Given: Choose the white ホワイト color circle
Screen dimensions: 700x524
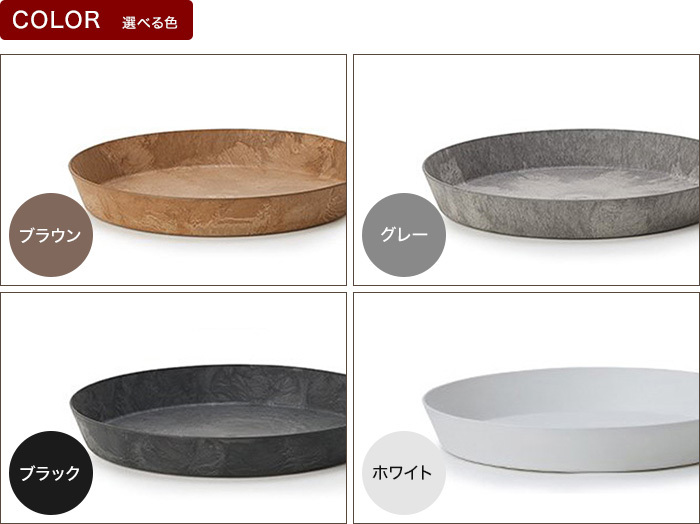Looking at the screenshot, I should 404,473.
